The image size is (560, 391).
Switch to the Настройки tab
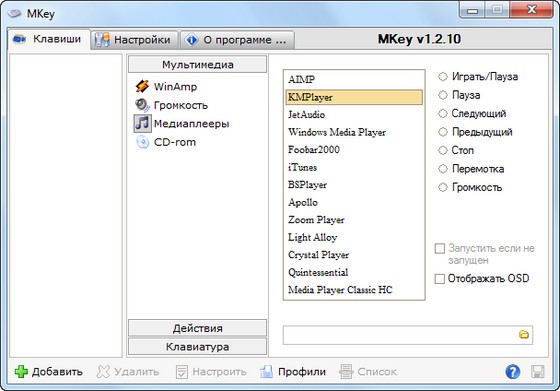tap(134, 40)
